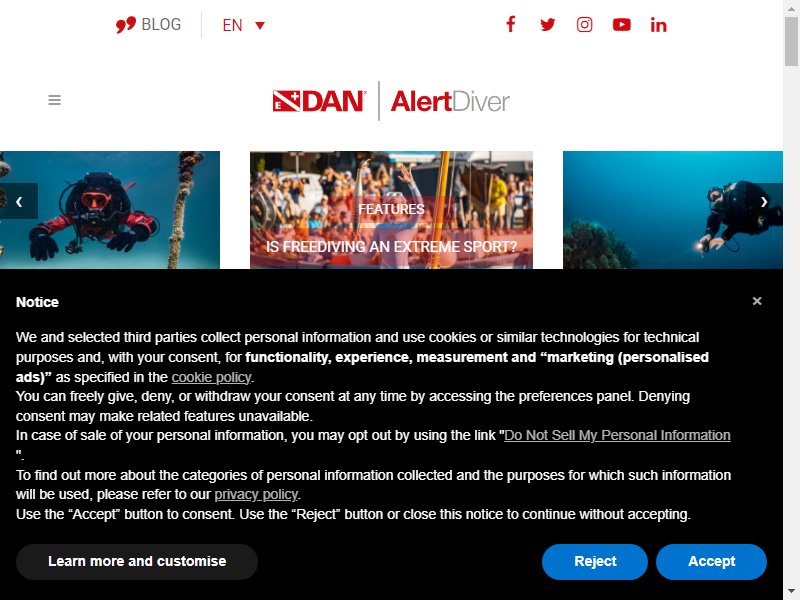The image size is (800, 600).
Task: Open Do Not Sell My Personal Information
Action: [x=617, y=435]
